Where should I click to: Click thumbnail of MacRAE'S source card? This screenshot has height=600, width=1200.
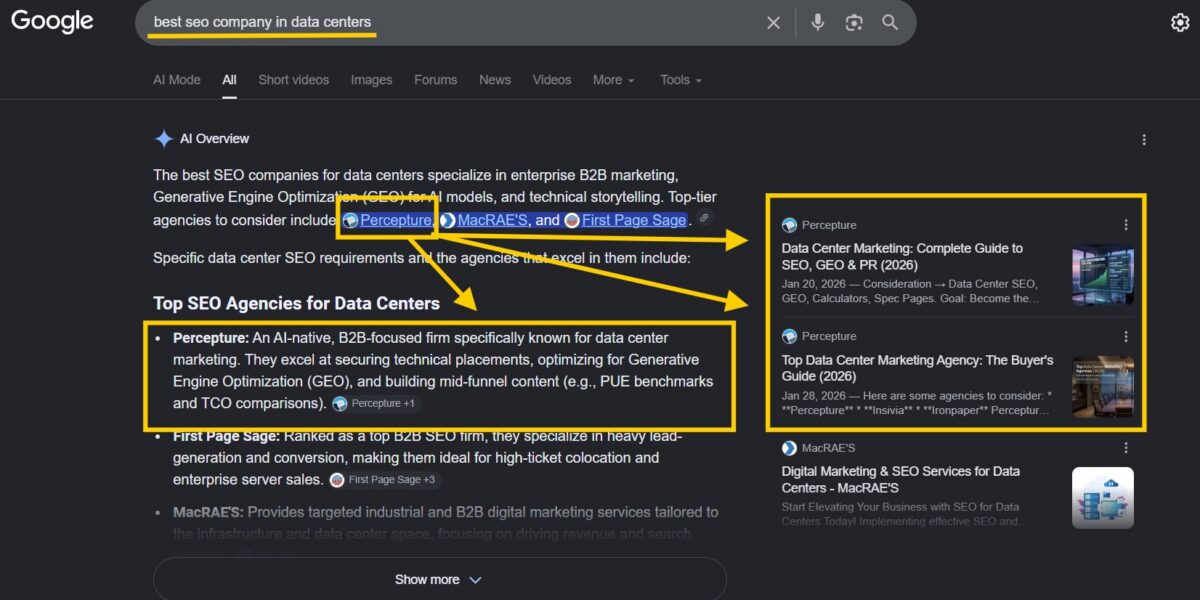click(1102, 498)
